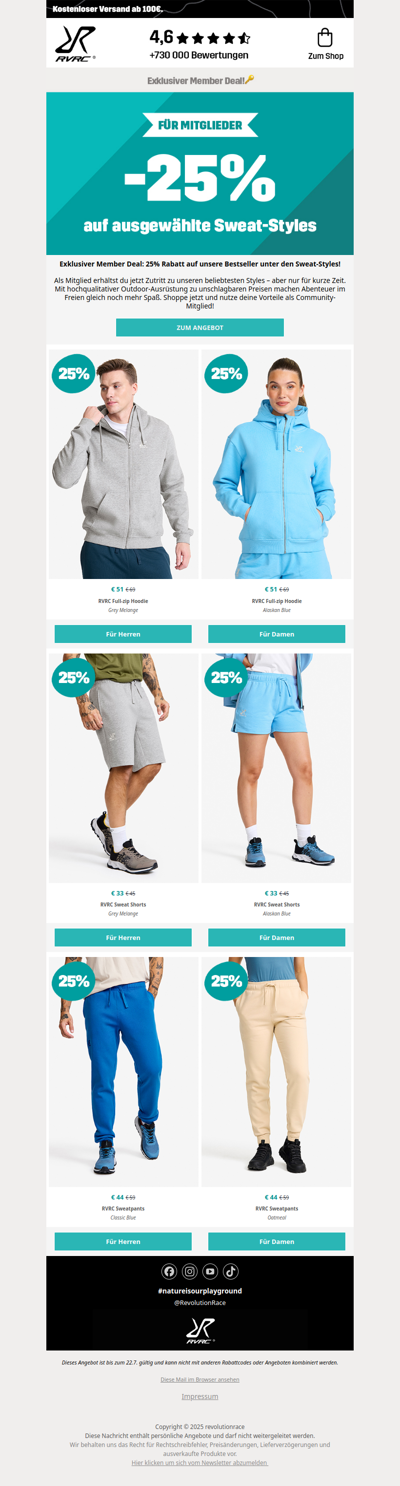The width and height of the screenshot is (400, 1486).
Task: Click the star rating icons
Action: pyautogui.click(x=213, y=38)
